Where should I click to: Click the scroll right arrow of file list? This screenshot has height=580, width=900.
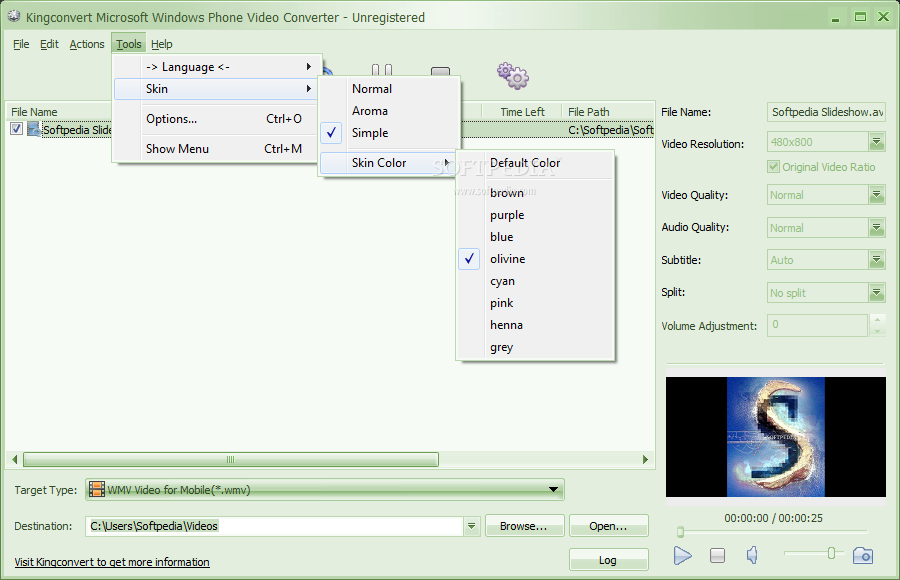(645, 459)
